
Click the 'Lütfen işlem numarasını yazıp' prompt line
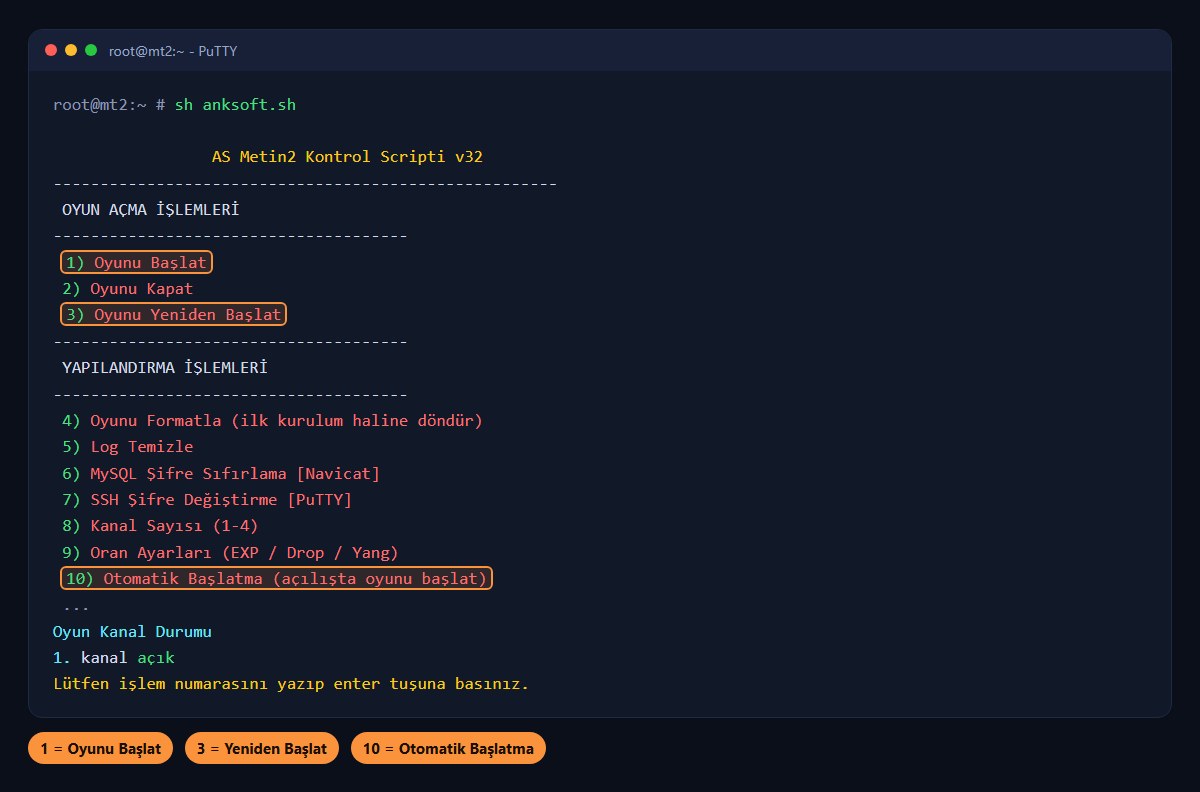click(x=290, y=685)
